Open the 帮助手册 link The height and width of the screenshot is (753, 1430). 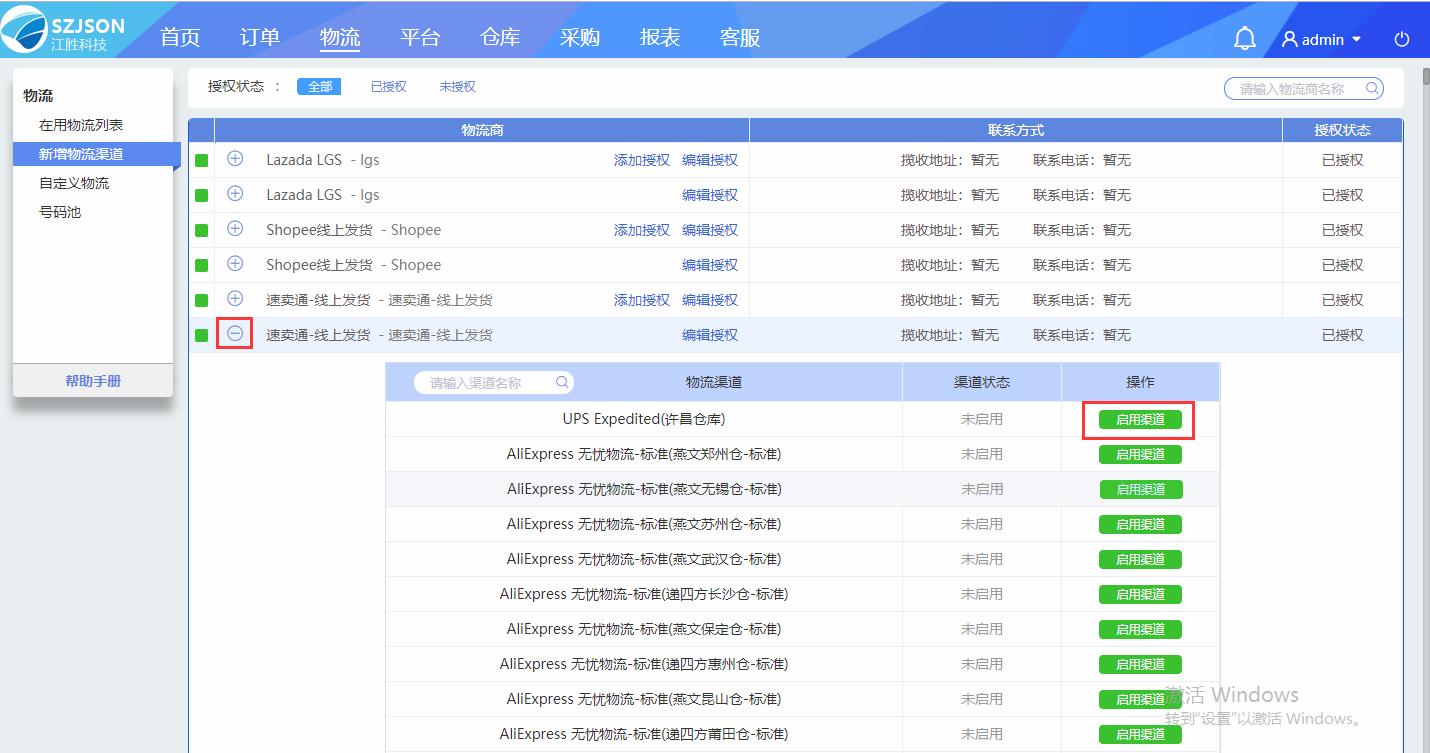[93, 381]
